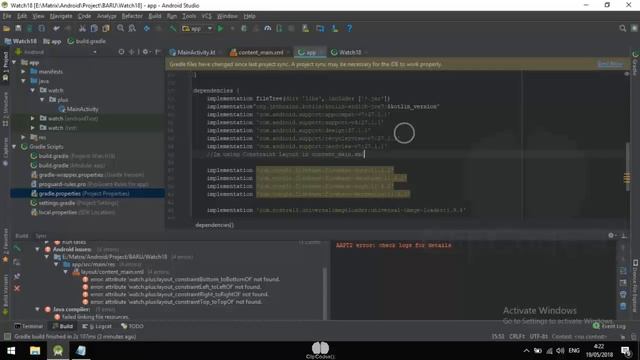Viewport: 640px width, 360px height.
Task: Click the Build output tree scrollbar
Action: point(325,293)
